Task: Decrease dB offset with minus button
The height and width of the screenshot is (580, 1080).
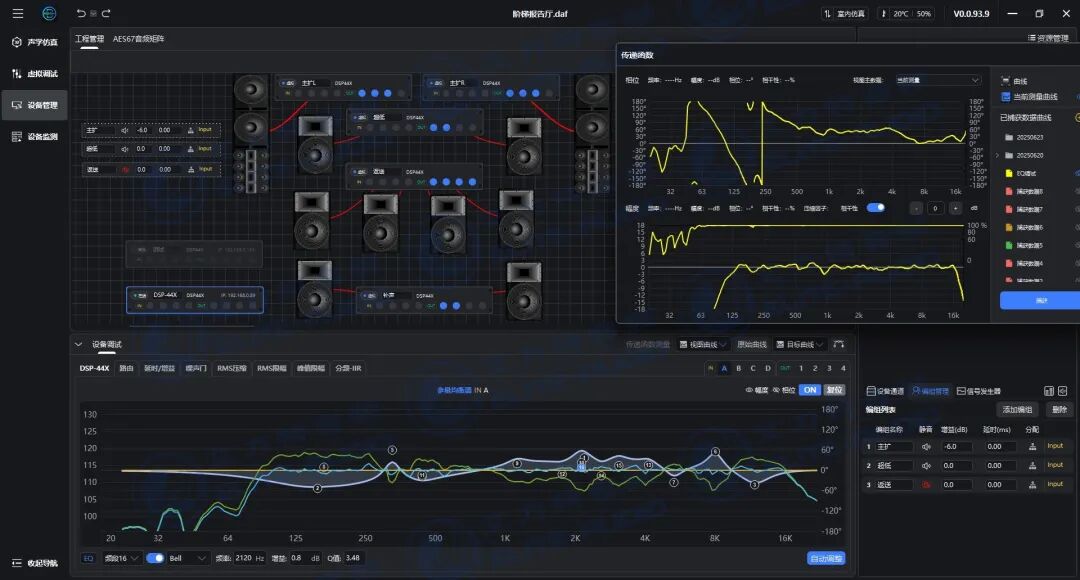Action: pyautogui.click(x=915, y=208)
